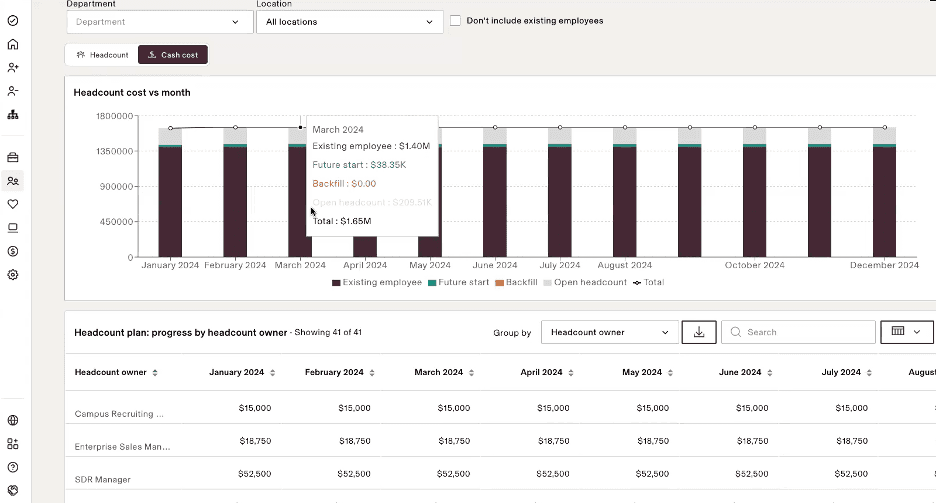The width and height of the screenshot is (936, 504).
Task: Click the heart benefits sidebar icon
Action: tap(13, 204)
